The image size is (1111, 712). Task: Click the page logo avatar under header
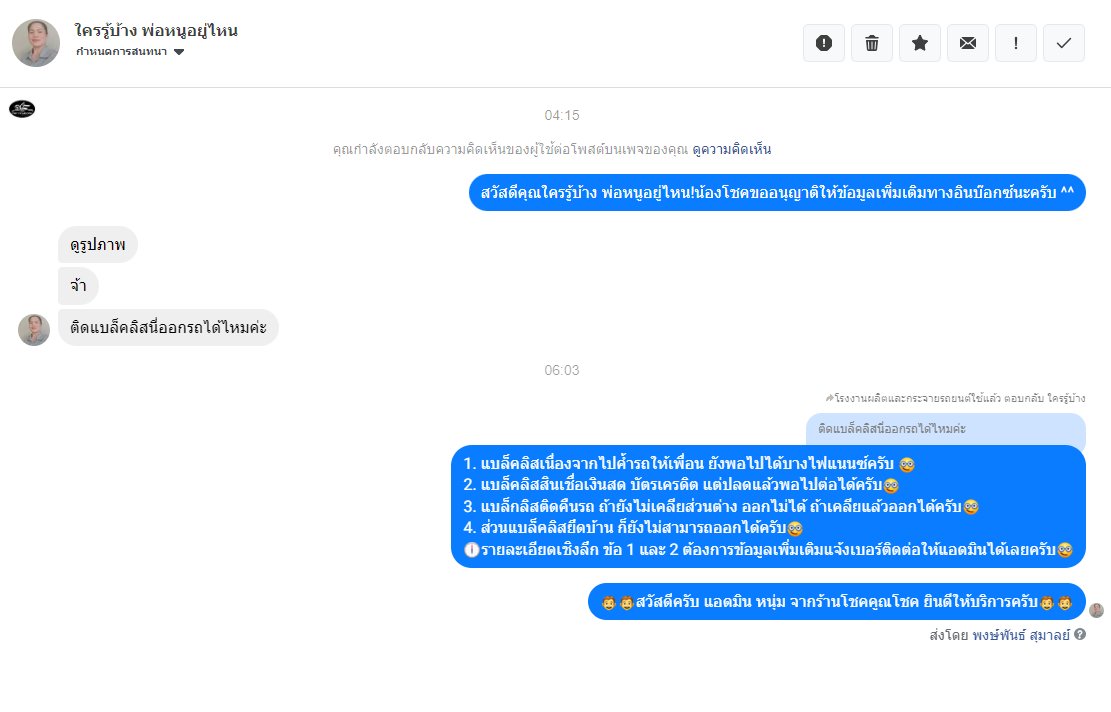pyautogui.click(x=22, y=108)
